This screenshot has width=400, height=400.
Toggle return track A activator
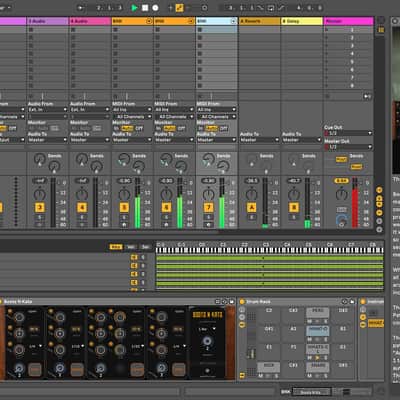point(251,208)
